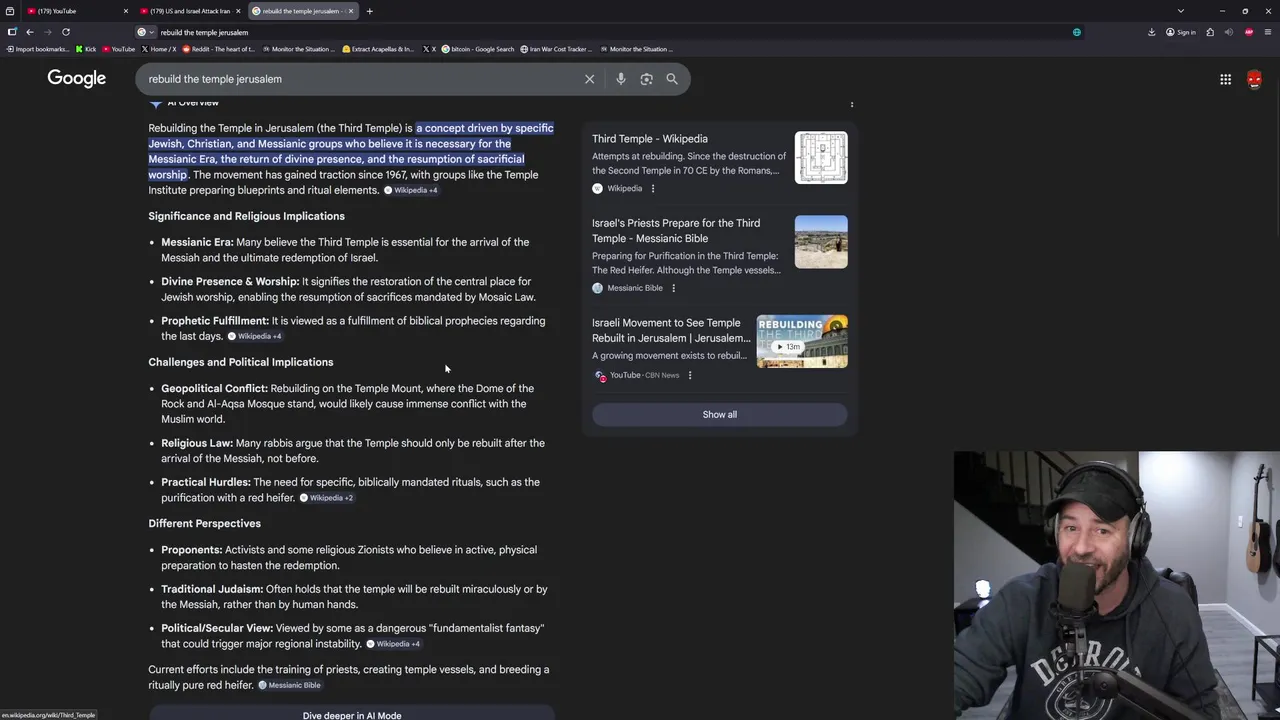Play the 'Building the Third' video thumbnail
Image resolution: width=1280 pixels, height=720 pixels.
(802, 342)
